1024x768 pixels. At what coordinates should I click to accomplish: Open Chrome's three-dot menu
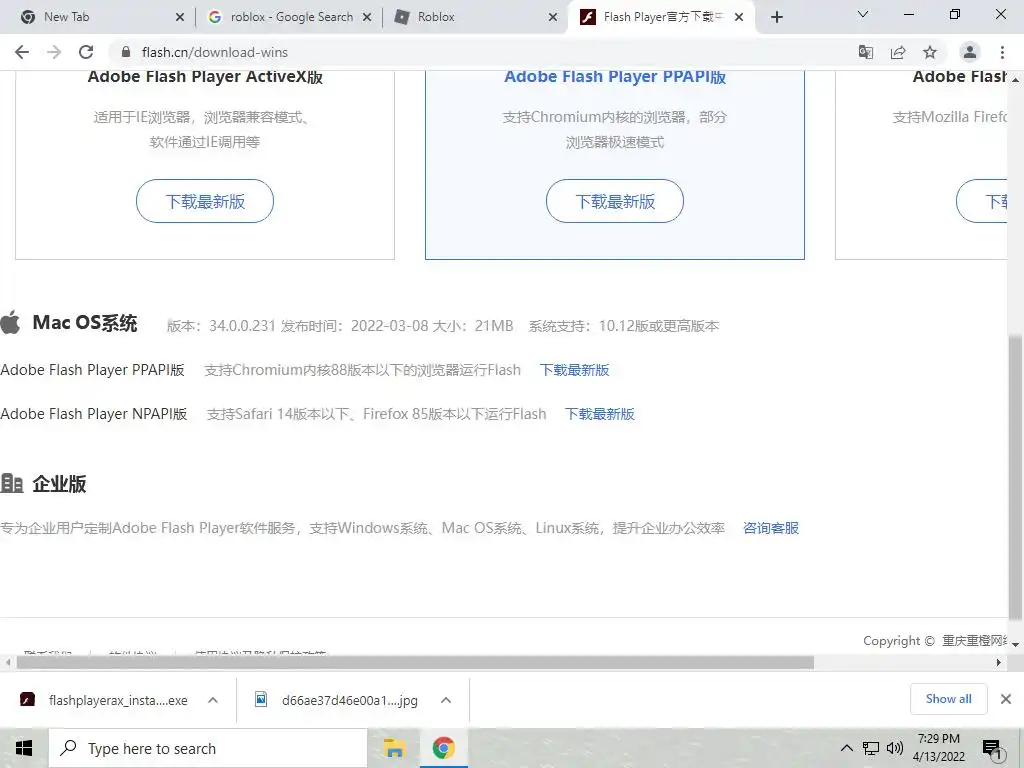click(x=1002, y=52)
